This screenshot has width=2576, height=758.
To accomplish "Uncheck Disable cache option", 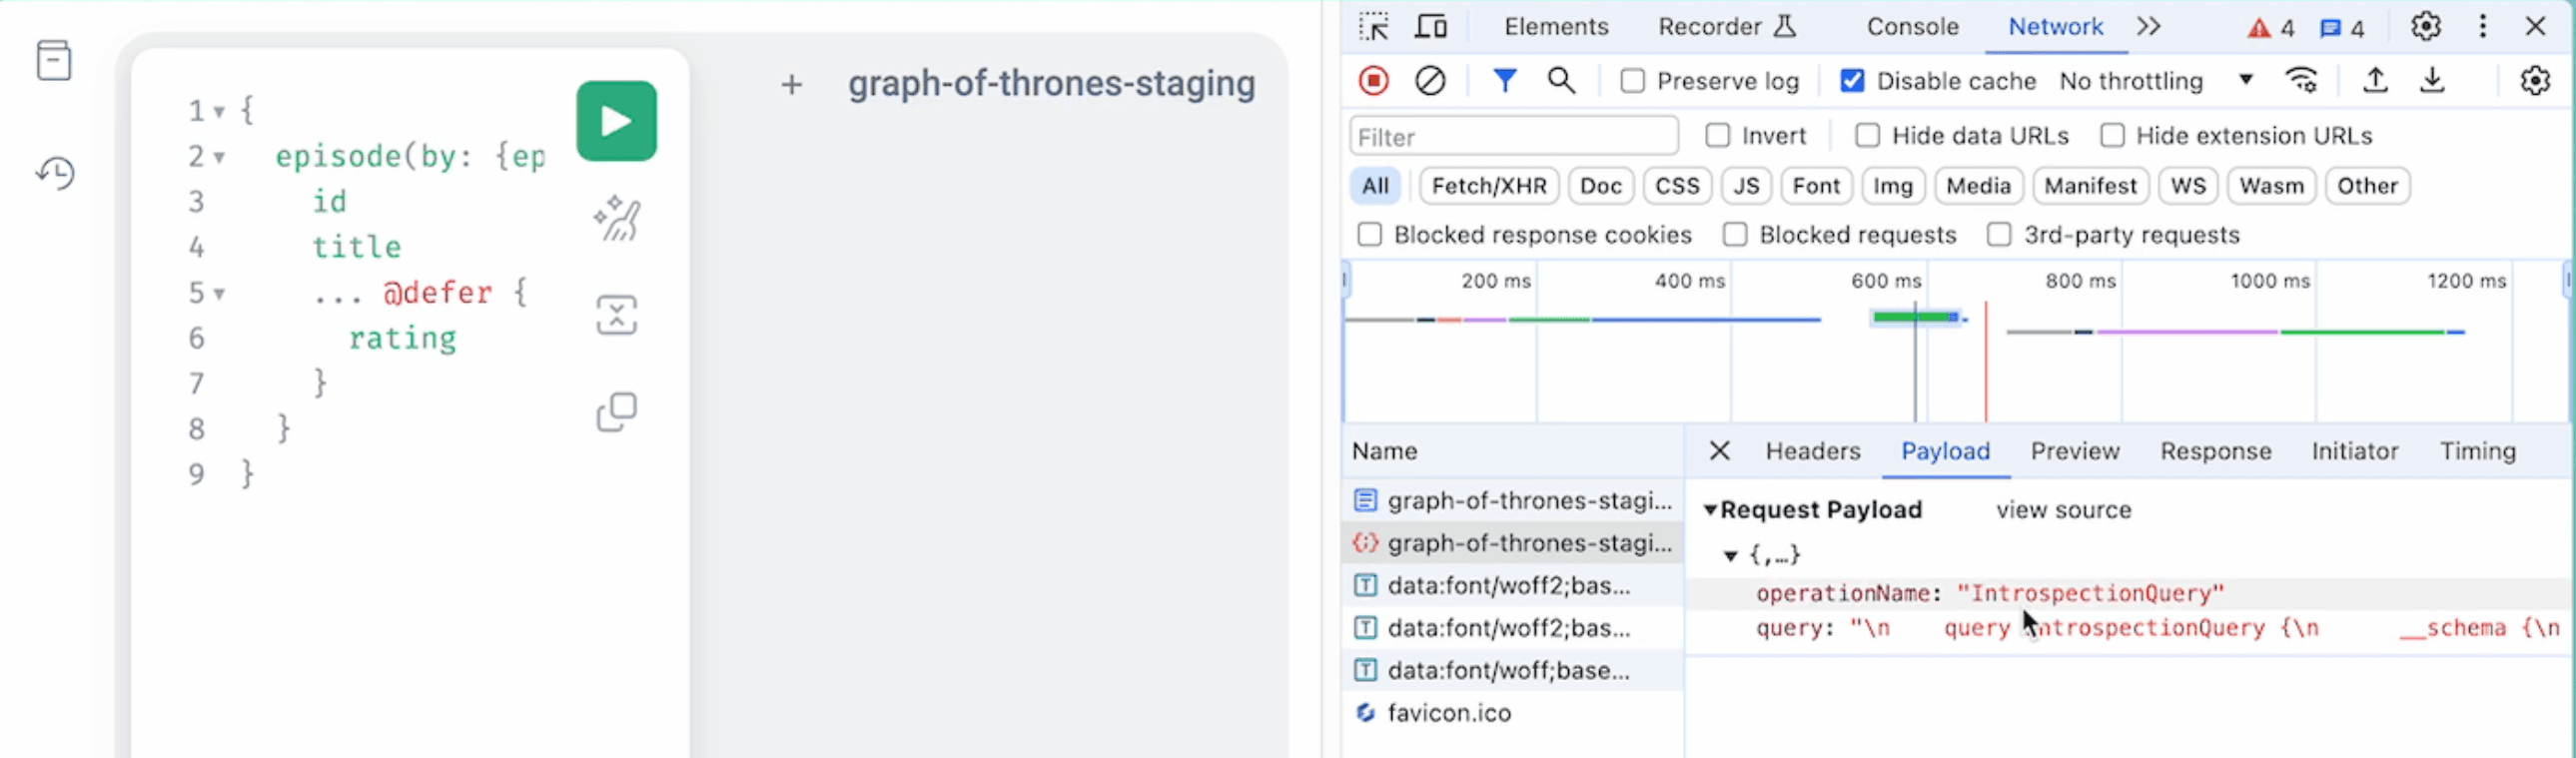I will tap(1852, 81).
